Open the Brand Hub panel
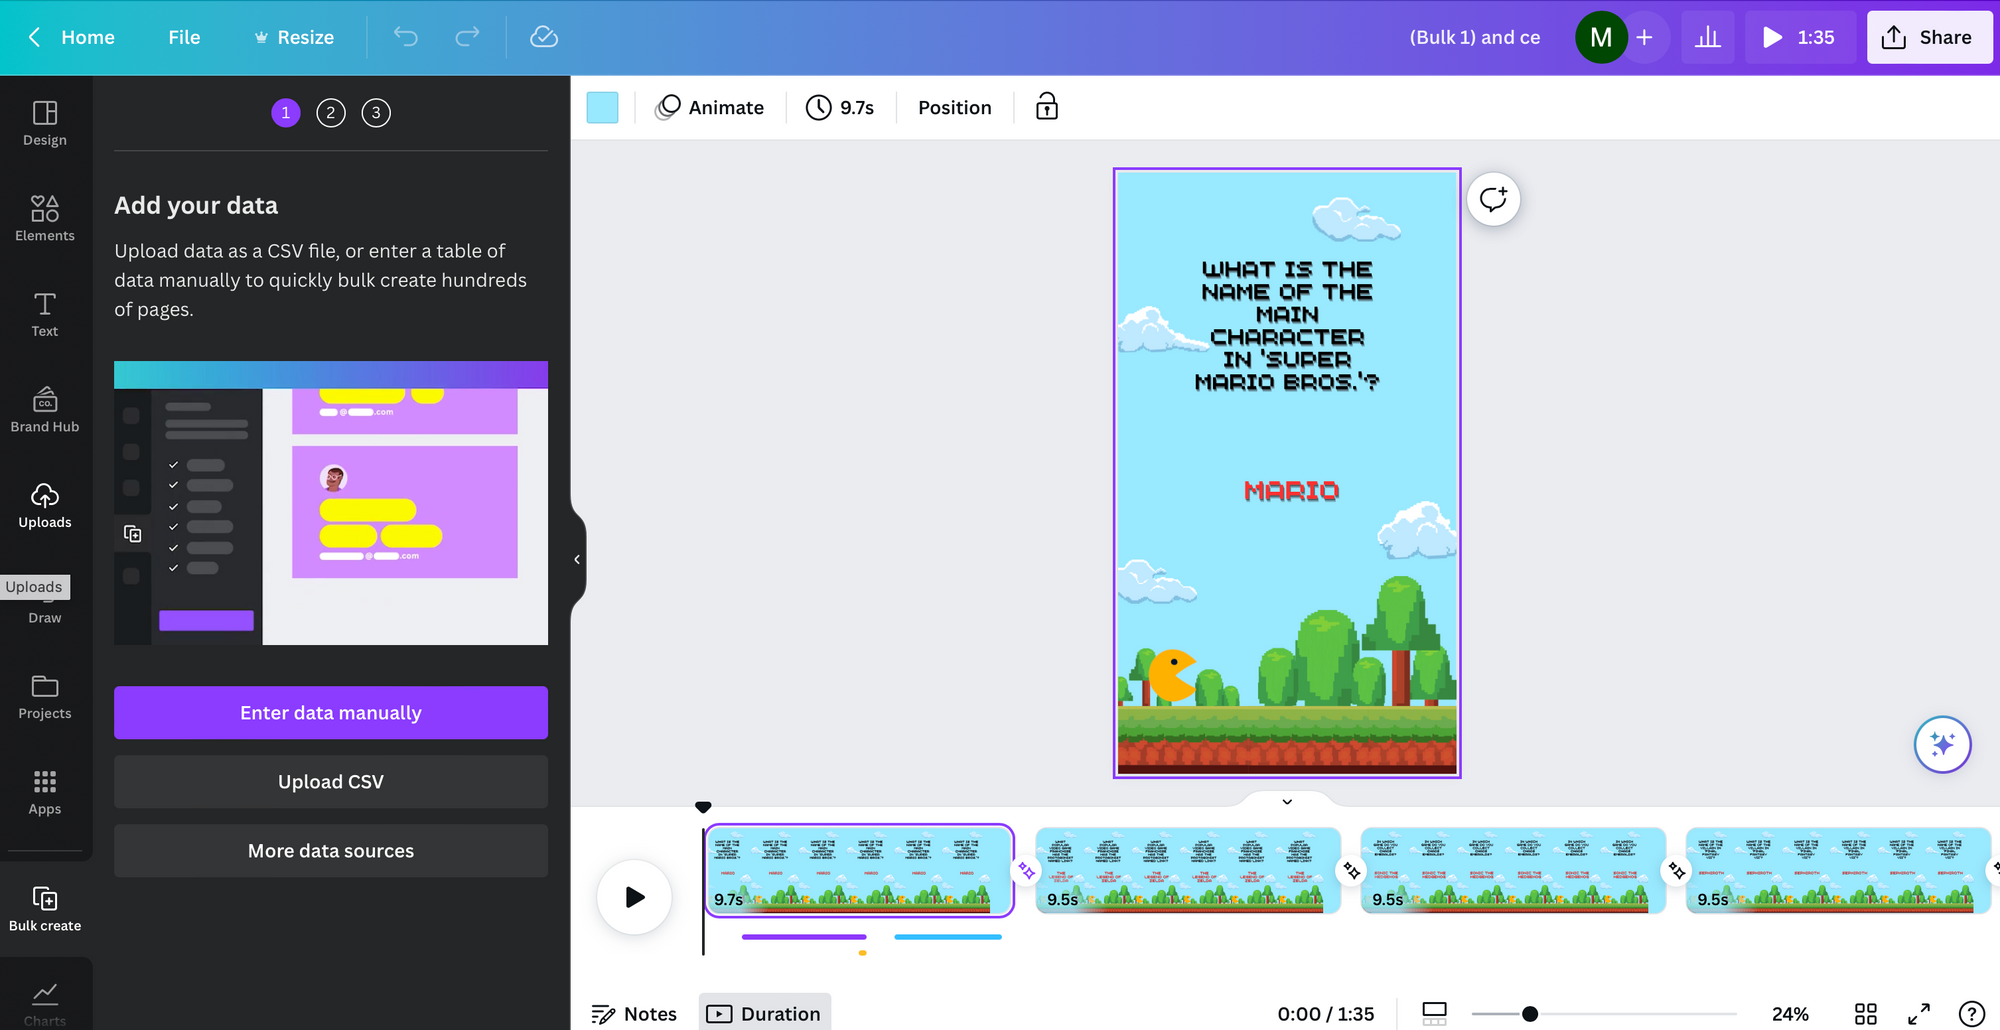Screen dimensions: 2000x1030 click(x=44, y=408)
